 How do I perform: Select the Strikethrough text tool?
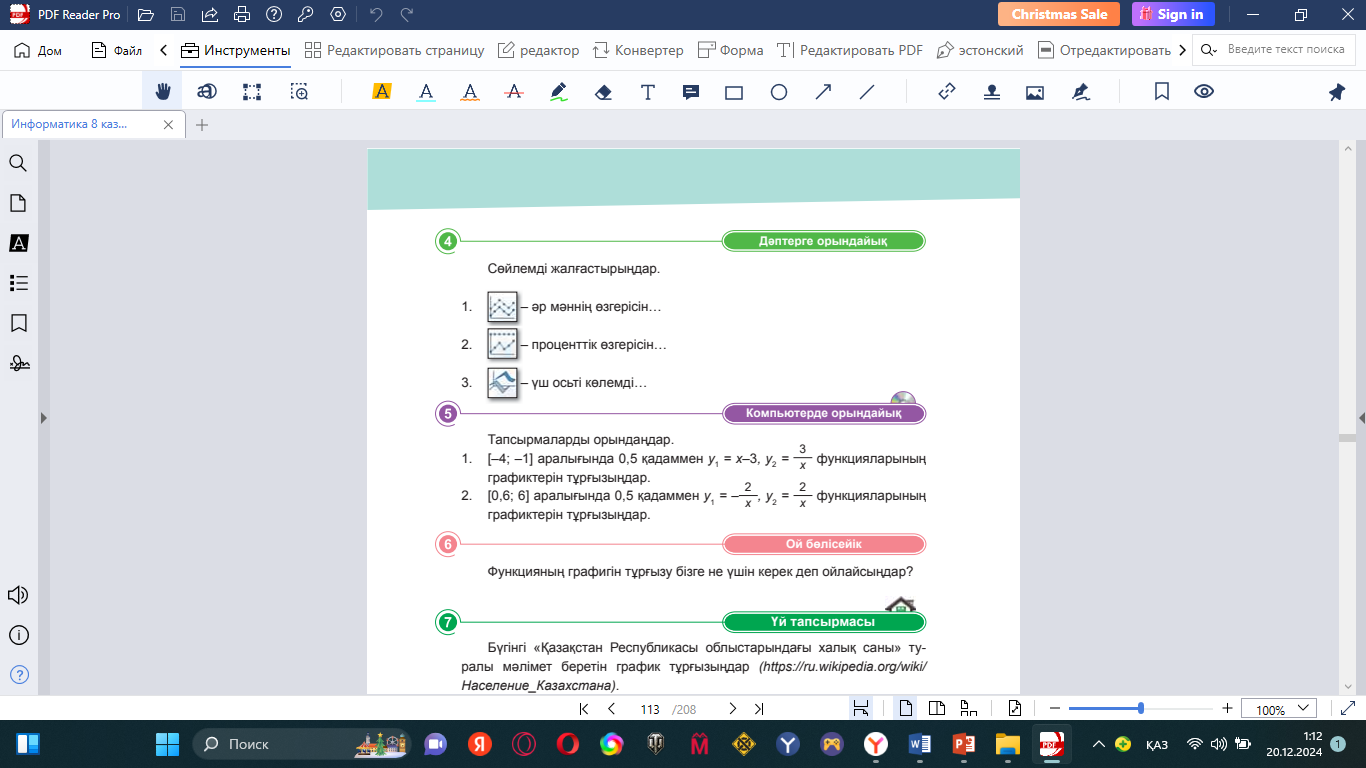point(515,92)
